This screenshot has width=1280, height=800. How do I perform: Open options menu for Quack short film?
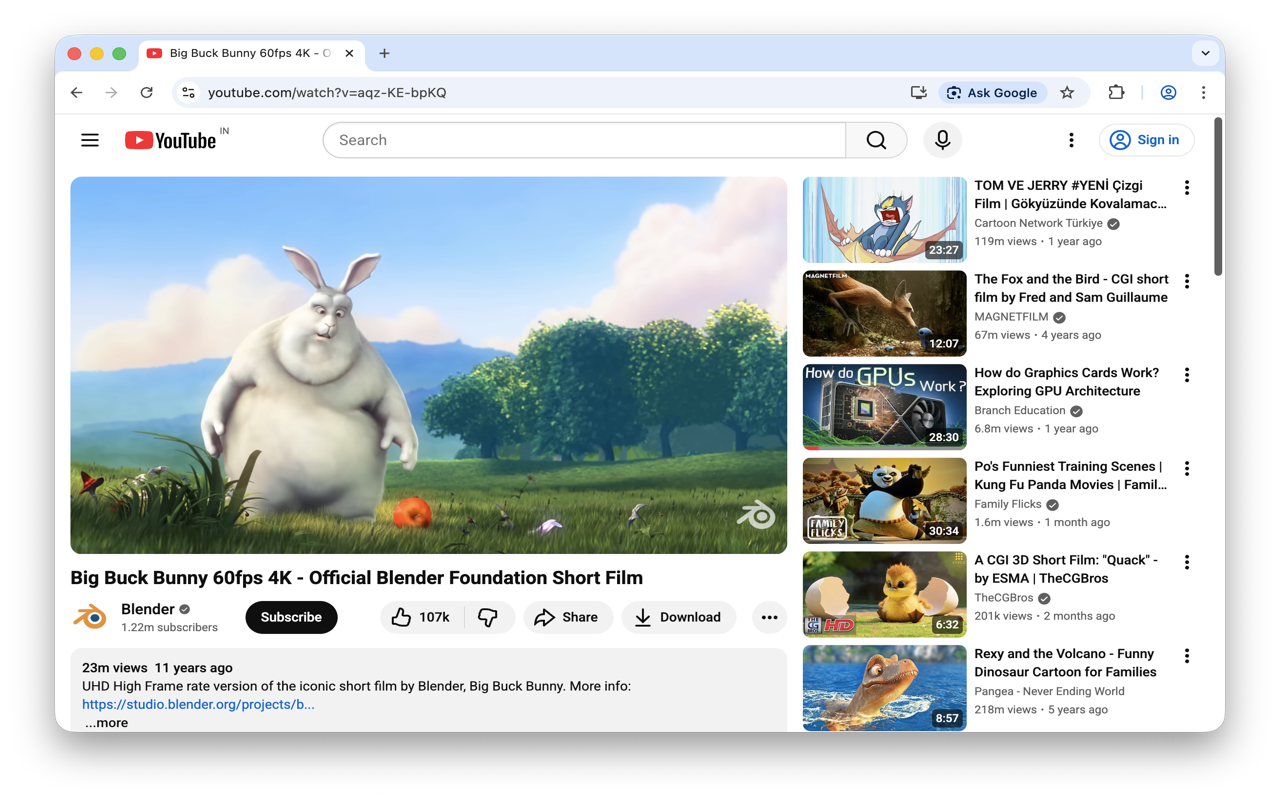coord(1187,562)
